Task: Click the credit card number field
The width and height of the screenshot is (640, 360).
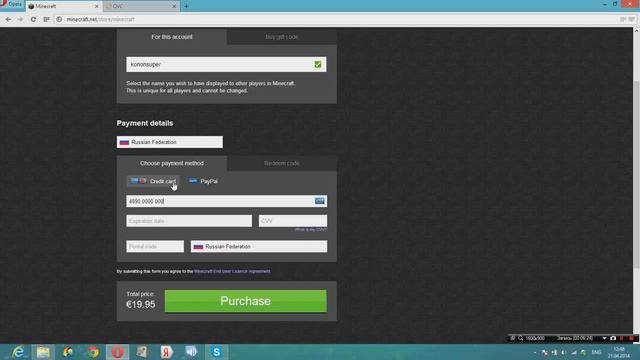Action: point(227,201)
